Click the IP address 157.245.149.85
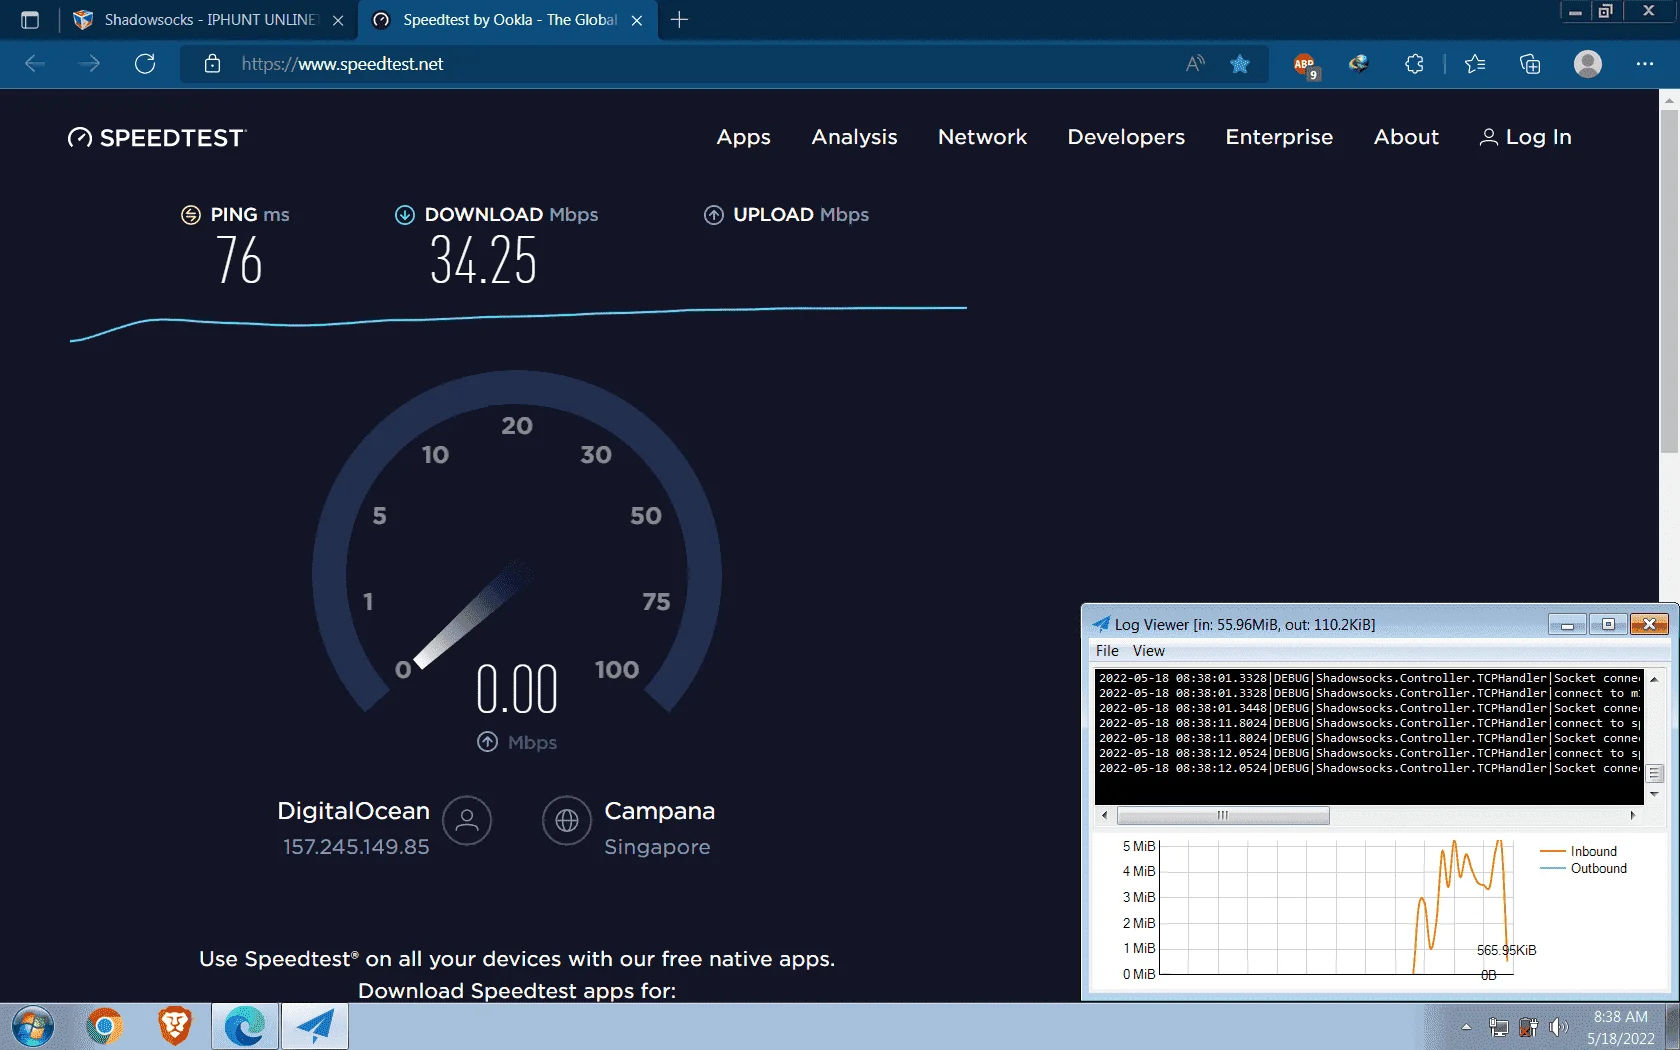 coord(356,847)
